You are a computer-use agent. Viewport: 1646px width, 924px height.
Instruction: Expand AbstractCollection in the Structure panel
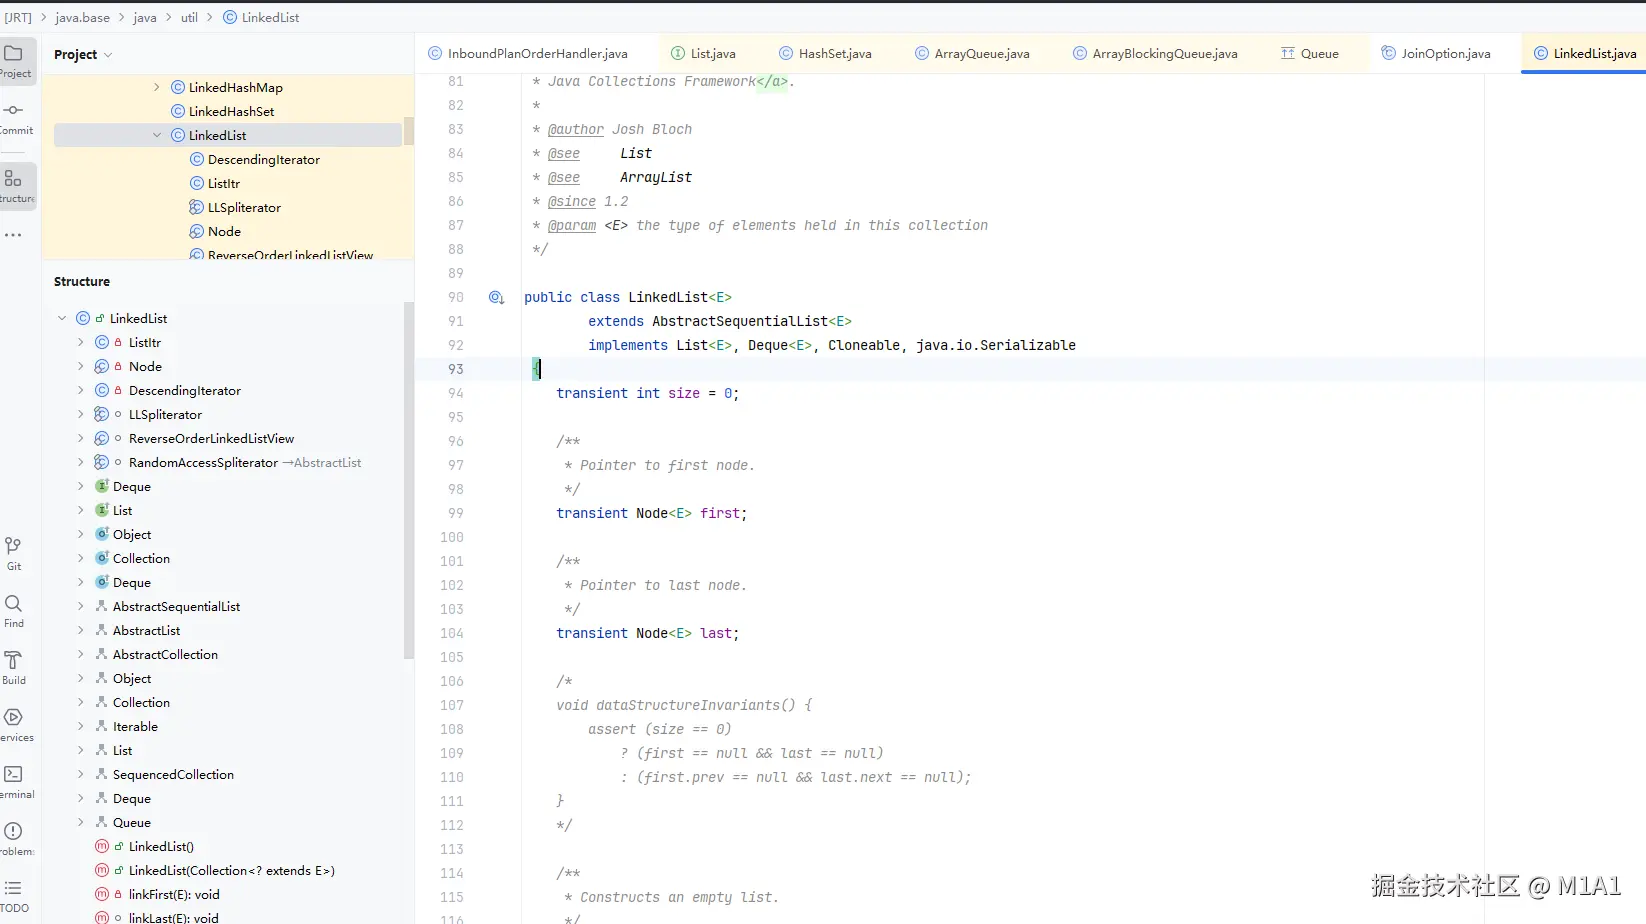pos(81,654)
